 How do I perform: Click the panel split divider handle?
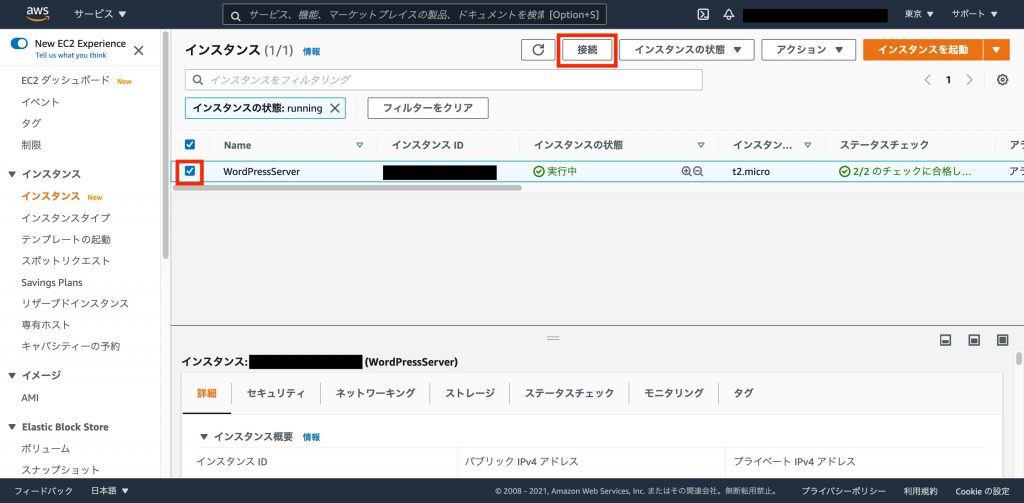coord(553,338)
